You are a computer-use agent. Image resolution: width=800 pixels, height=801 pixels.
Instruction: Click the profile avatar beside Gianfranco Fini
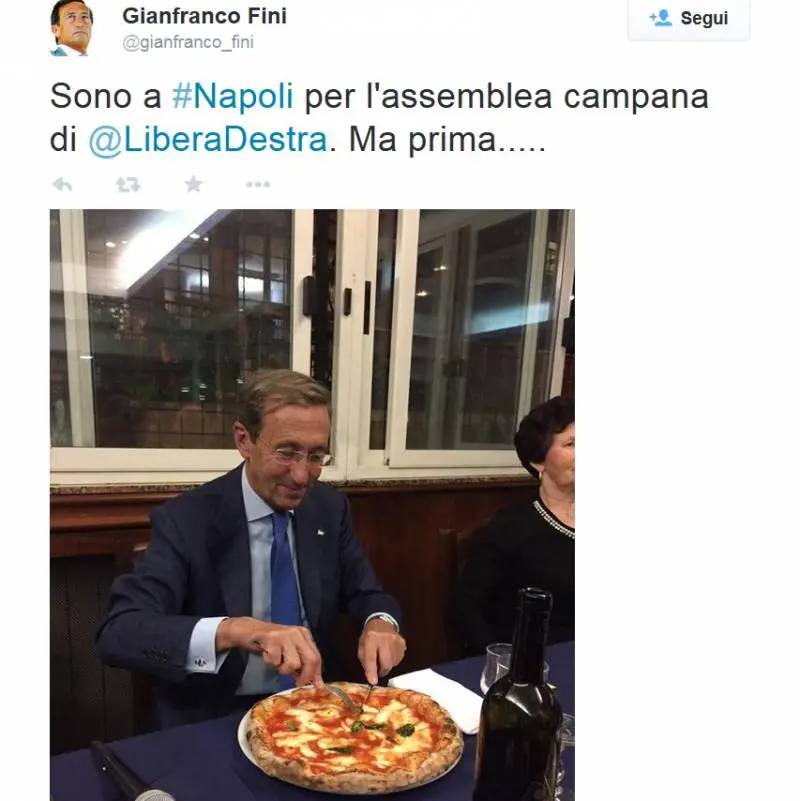click(x=71, y=29)
